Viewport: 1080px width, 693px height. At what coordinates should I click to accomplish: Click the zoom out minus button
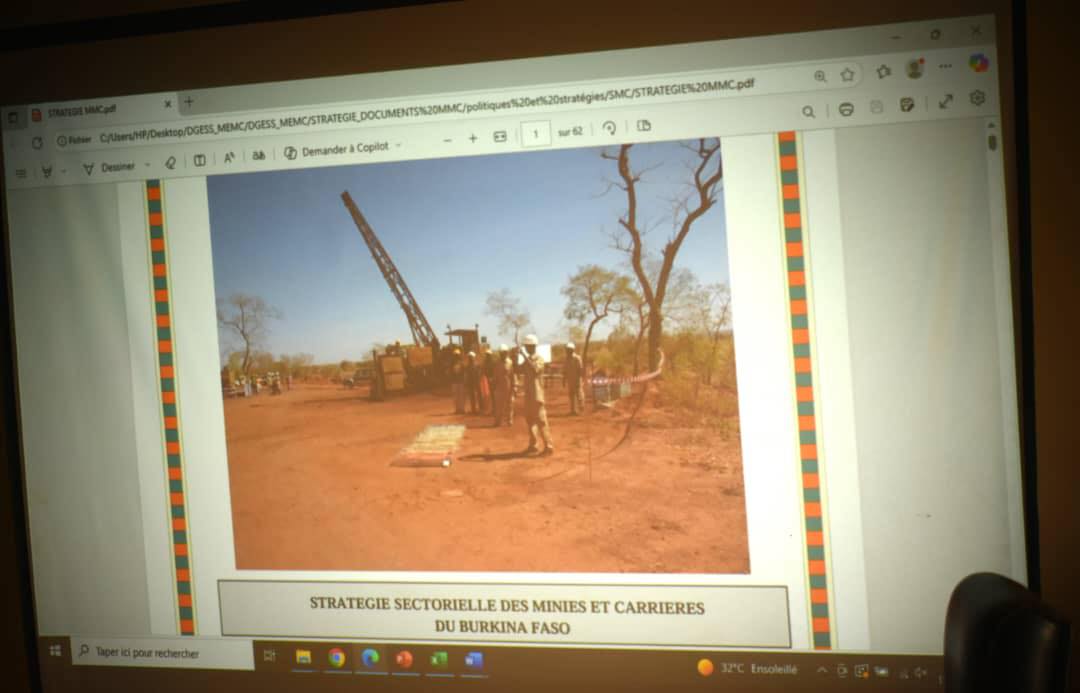(x=447, y=140)
